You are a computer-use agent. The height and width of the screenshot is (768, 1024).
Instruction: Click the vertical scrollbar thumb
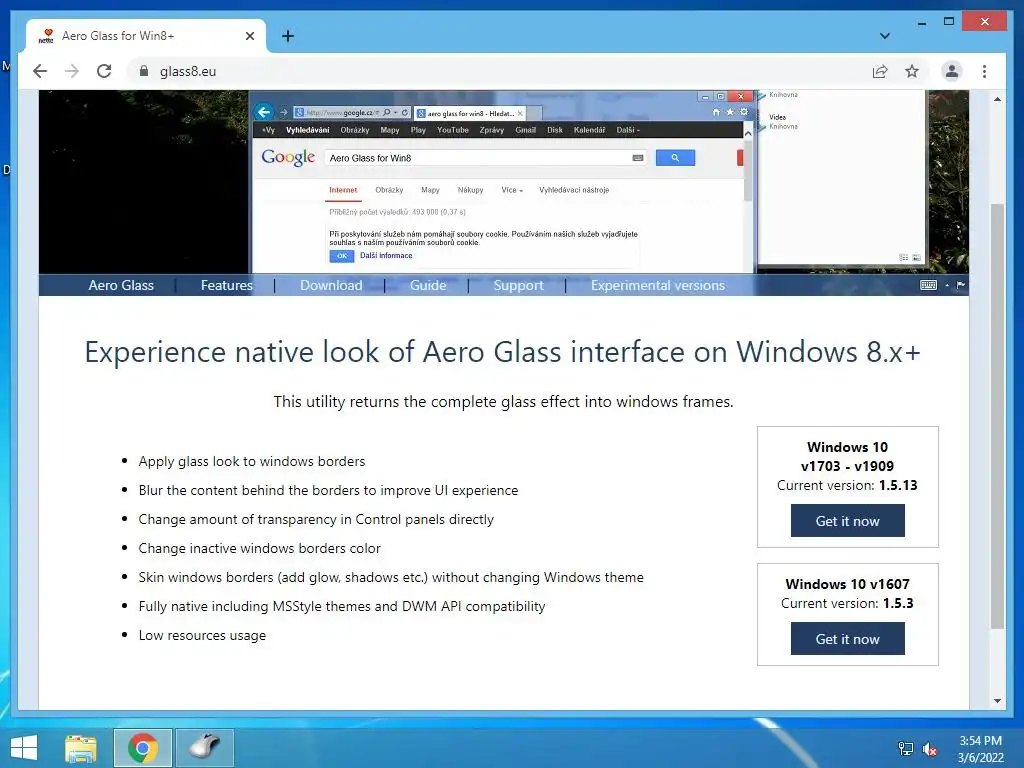pyautogui.click(x=997, y=416)
